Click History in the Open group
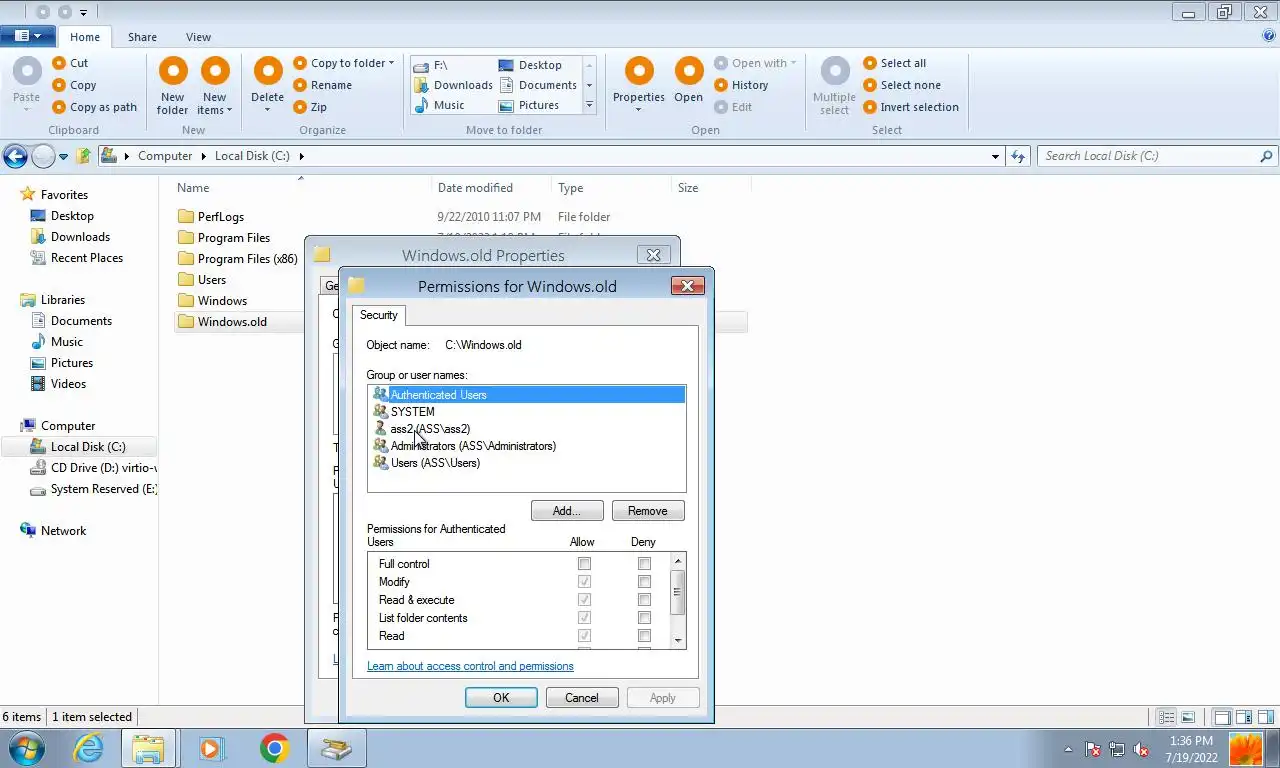1280x768 pixels. [741, 85]
